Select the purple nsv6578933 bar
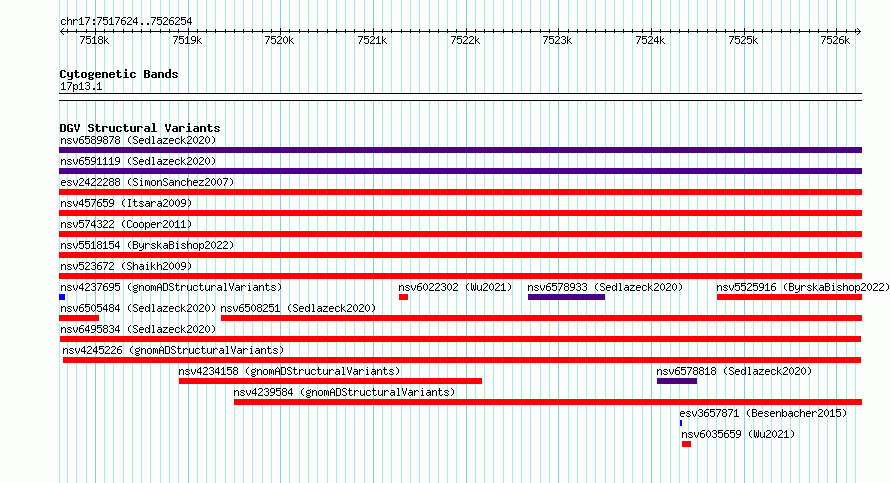890x483 pixels. point(566,297)
